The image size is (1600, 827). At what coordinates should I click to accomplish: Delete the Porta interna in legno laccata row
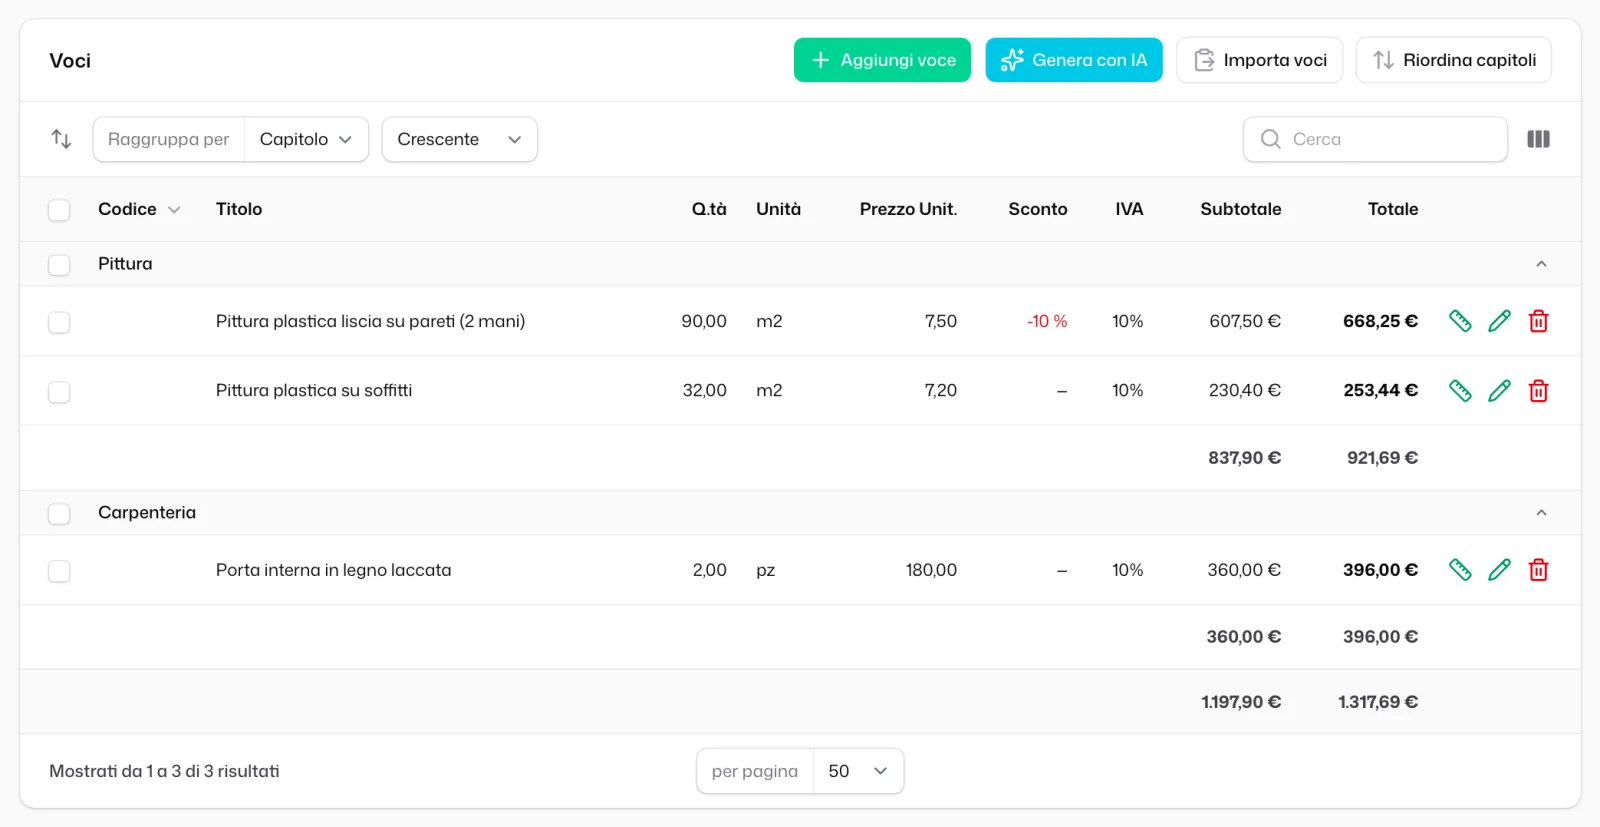[x=1538, y=570]
